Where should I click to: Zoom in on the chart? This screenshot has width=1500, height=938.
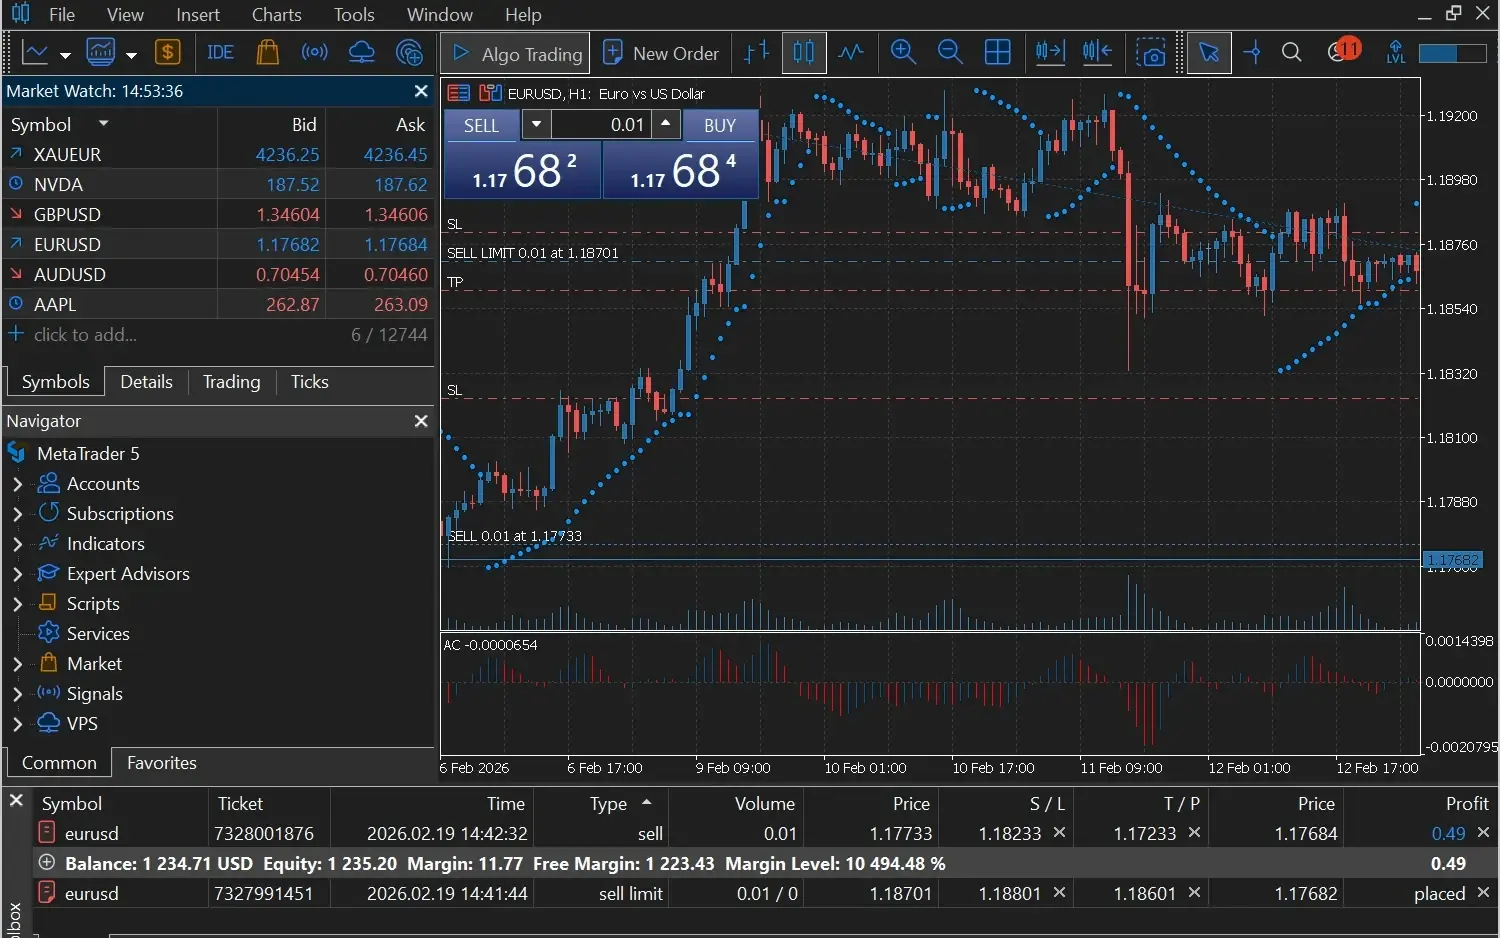point(903,53)
